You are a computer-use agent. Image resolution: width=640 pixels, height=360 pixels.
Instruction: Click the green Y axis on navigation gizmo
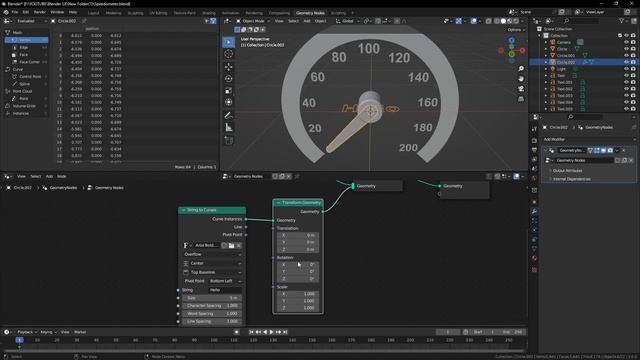[511, 54]
